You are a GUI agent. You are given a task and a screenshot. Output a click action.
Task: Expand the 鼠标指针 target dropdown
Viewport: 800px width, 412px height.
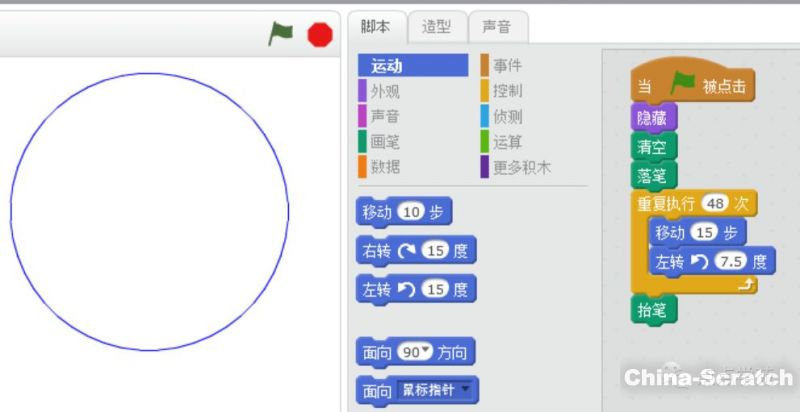pos(465,390)
